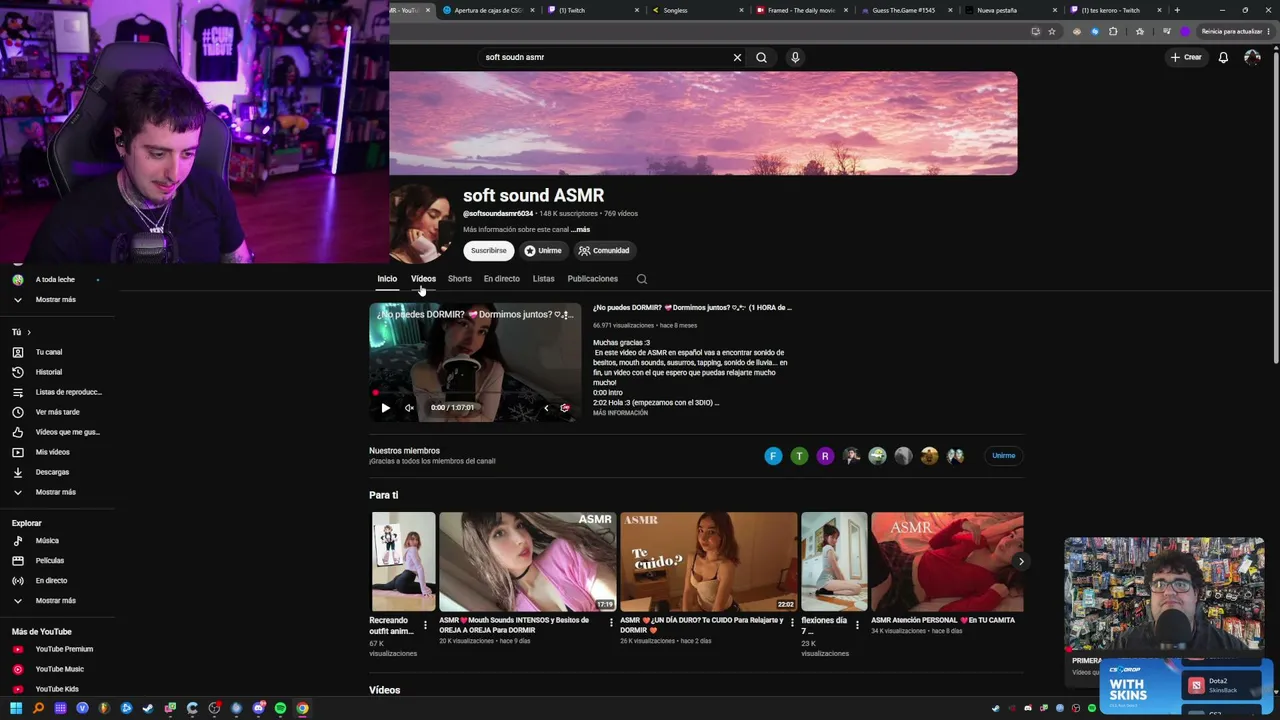Subscribe with the Suscribirse button
1280x720 pixels.
point(489,251)
